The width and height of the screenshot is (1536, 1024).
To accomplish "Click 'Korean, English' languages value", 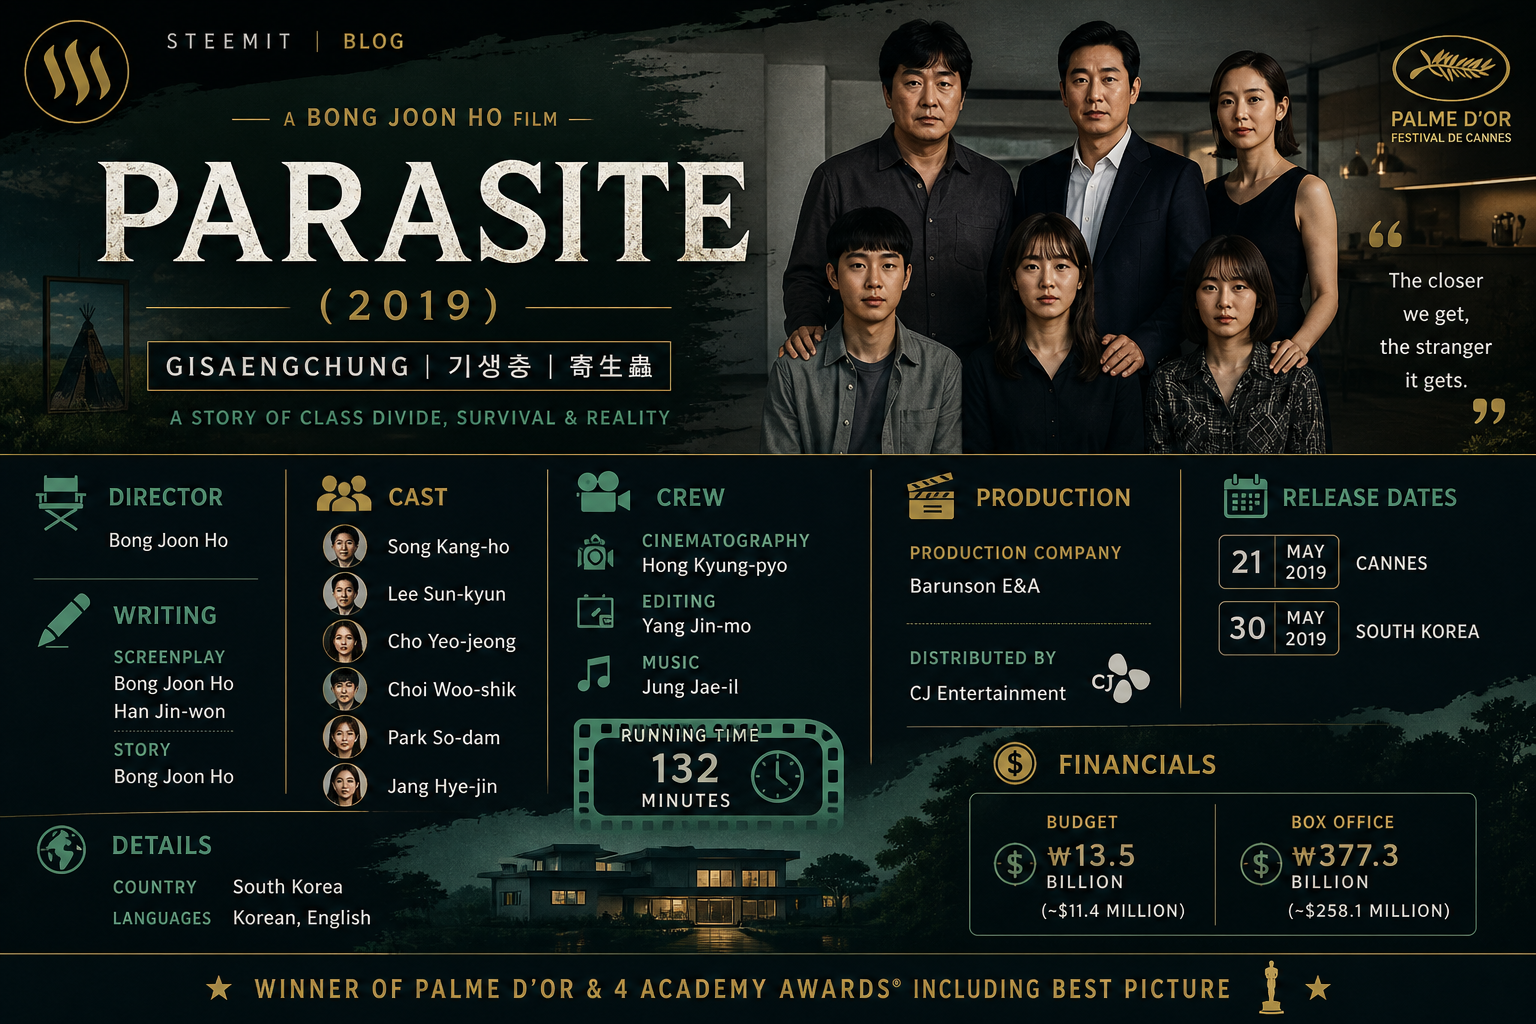I will point(302,918).
